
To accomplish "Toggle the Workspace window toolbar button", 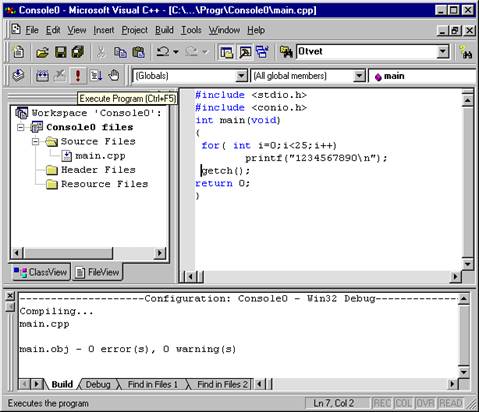I will pyautogui.click(x=226, y=52).
